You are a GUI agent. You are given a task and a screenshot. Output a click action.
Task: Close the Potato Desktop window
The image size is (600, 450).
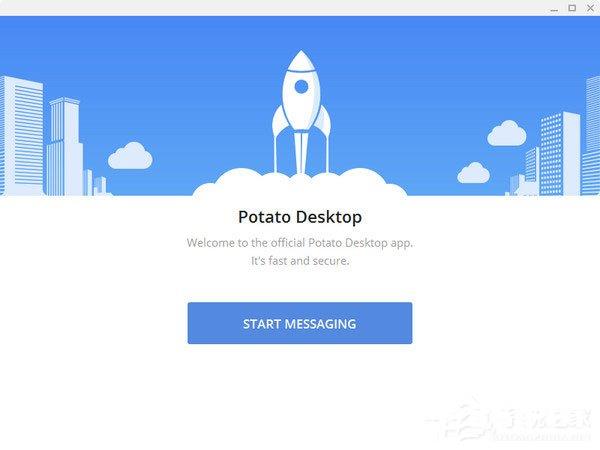(x=590, y=8)
